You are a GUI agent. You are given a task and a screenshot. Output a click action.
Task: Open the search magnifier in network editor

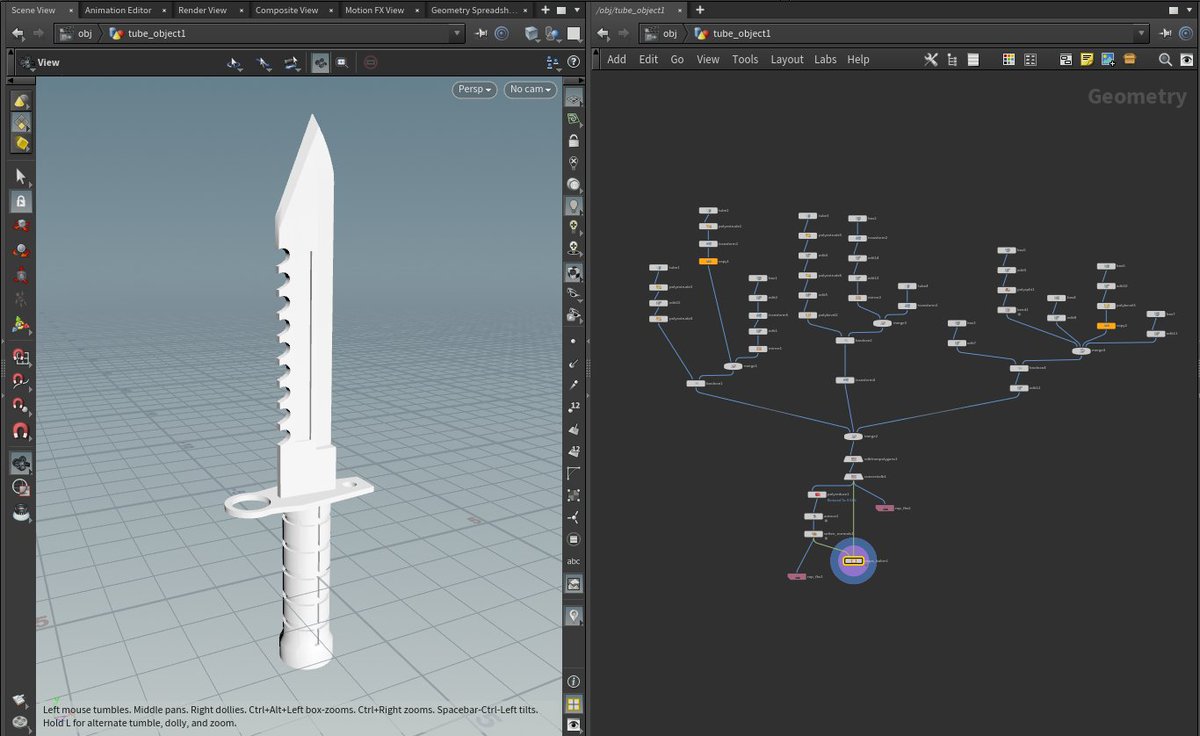[1165, 60]
